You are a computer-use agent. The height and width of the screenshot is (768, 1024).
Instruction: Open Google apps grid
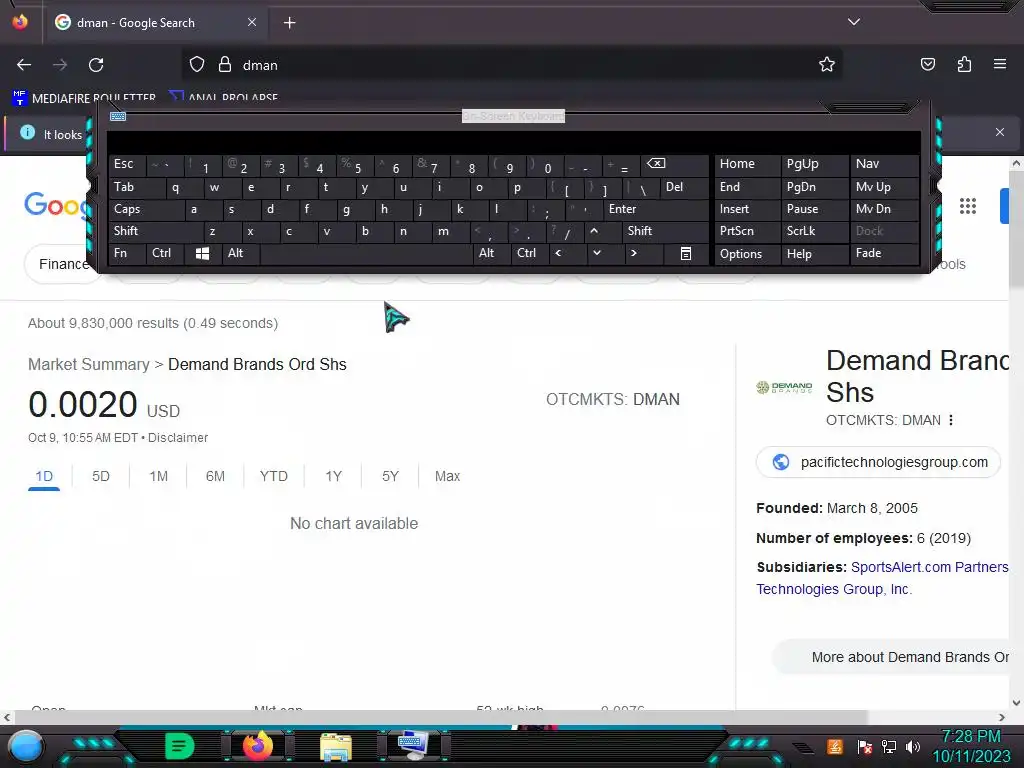[968, 206]
